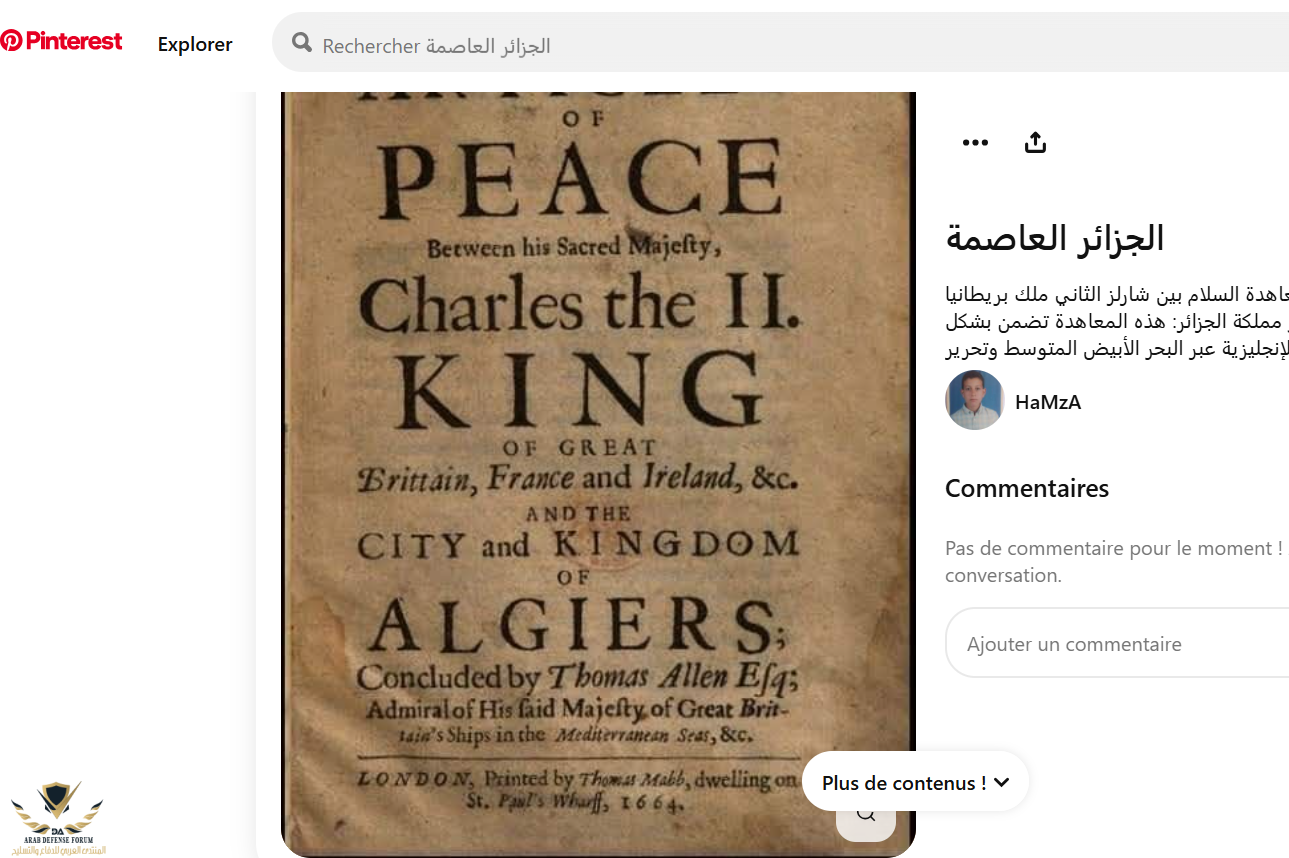Open the three-dots more options menu
The image size is (1289, 858).
point(975,142)
